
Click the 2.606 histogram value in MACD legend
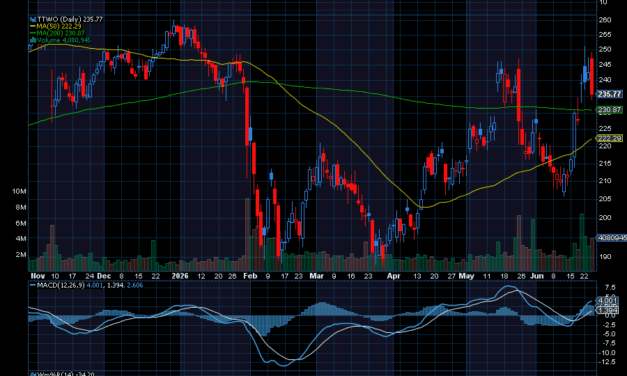click(135, 285)
